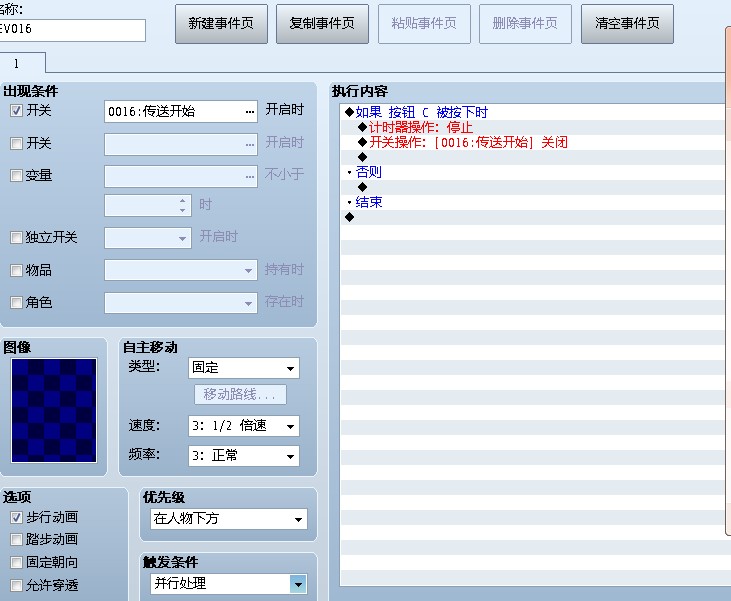Click the 删除事件页 button

click(525, 24)
